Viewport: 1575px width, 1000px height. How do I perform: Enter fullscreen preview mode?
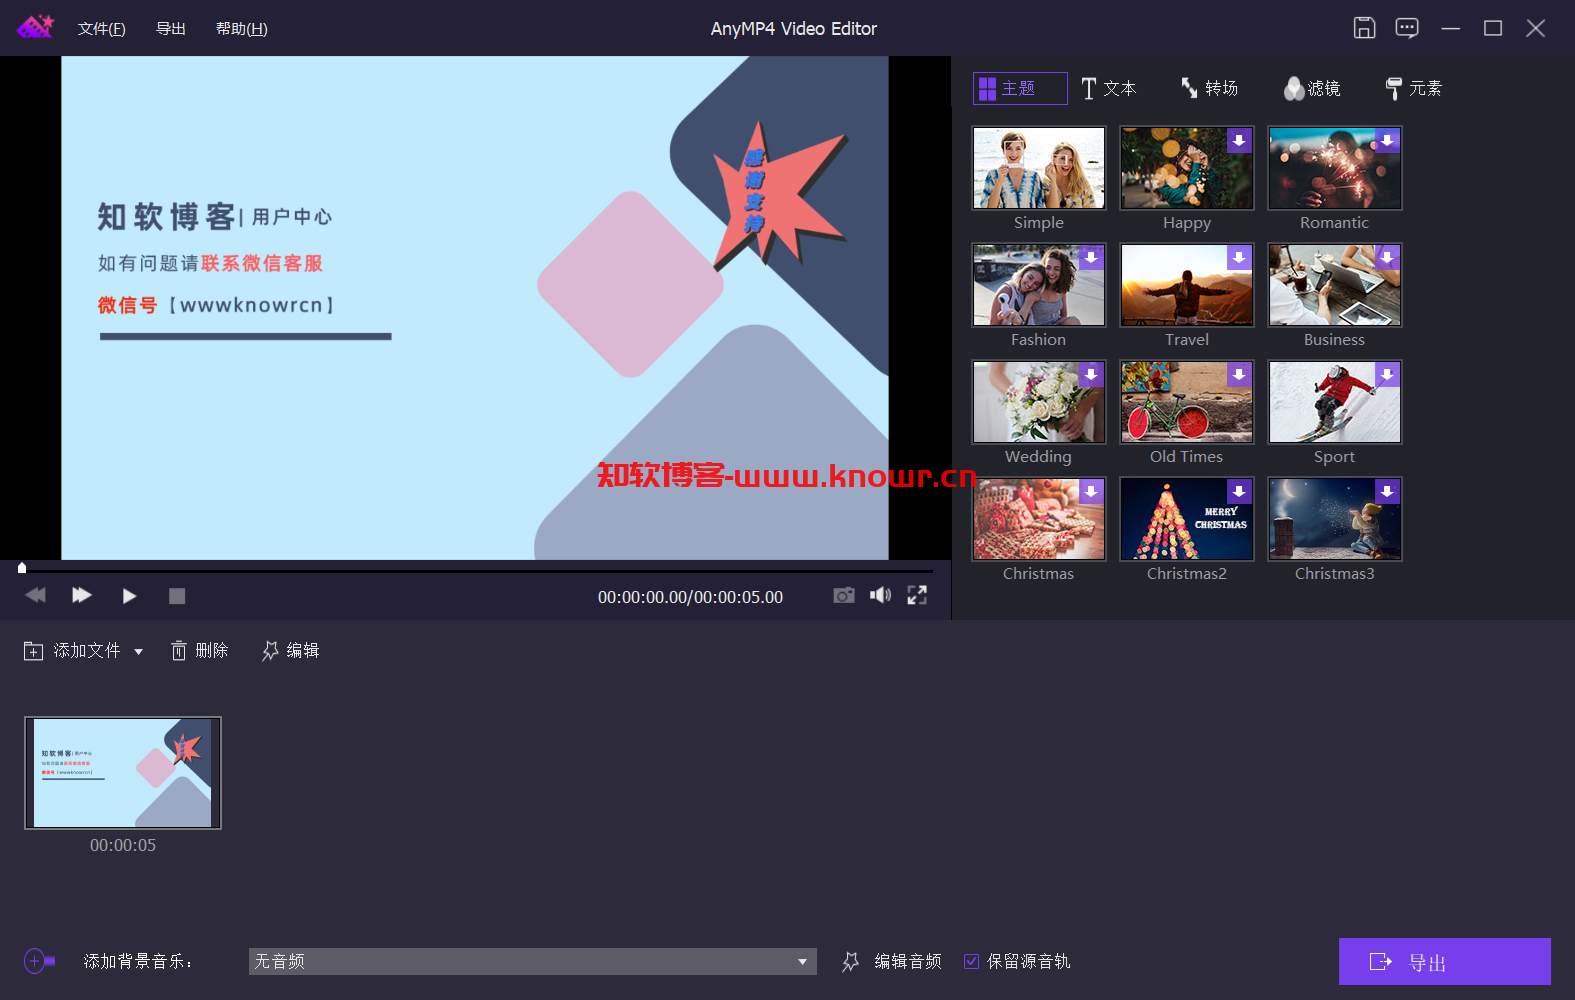click(917, 596)
